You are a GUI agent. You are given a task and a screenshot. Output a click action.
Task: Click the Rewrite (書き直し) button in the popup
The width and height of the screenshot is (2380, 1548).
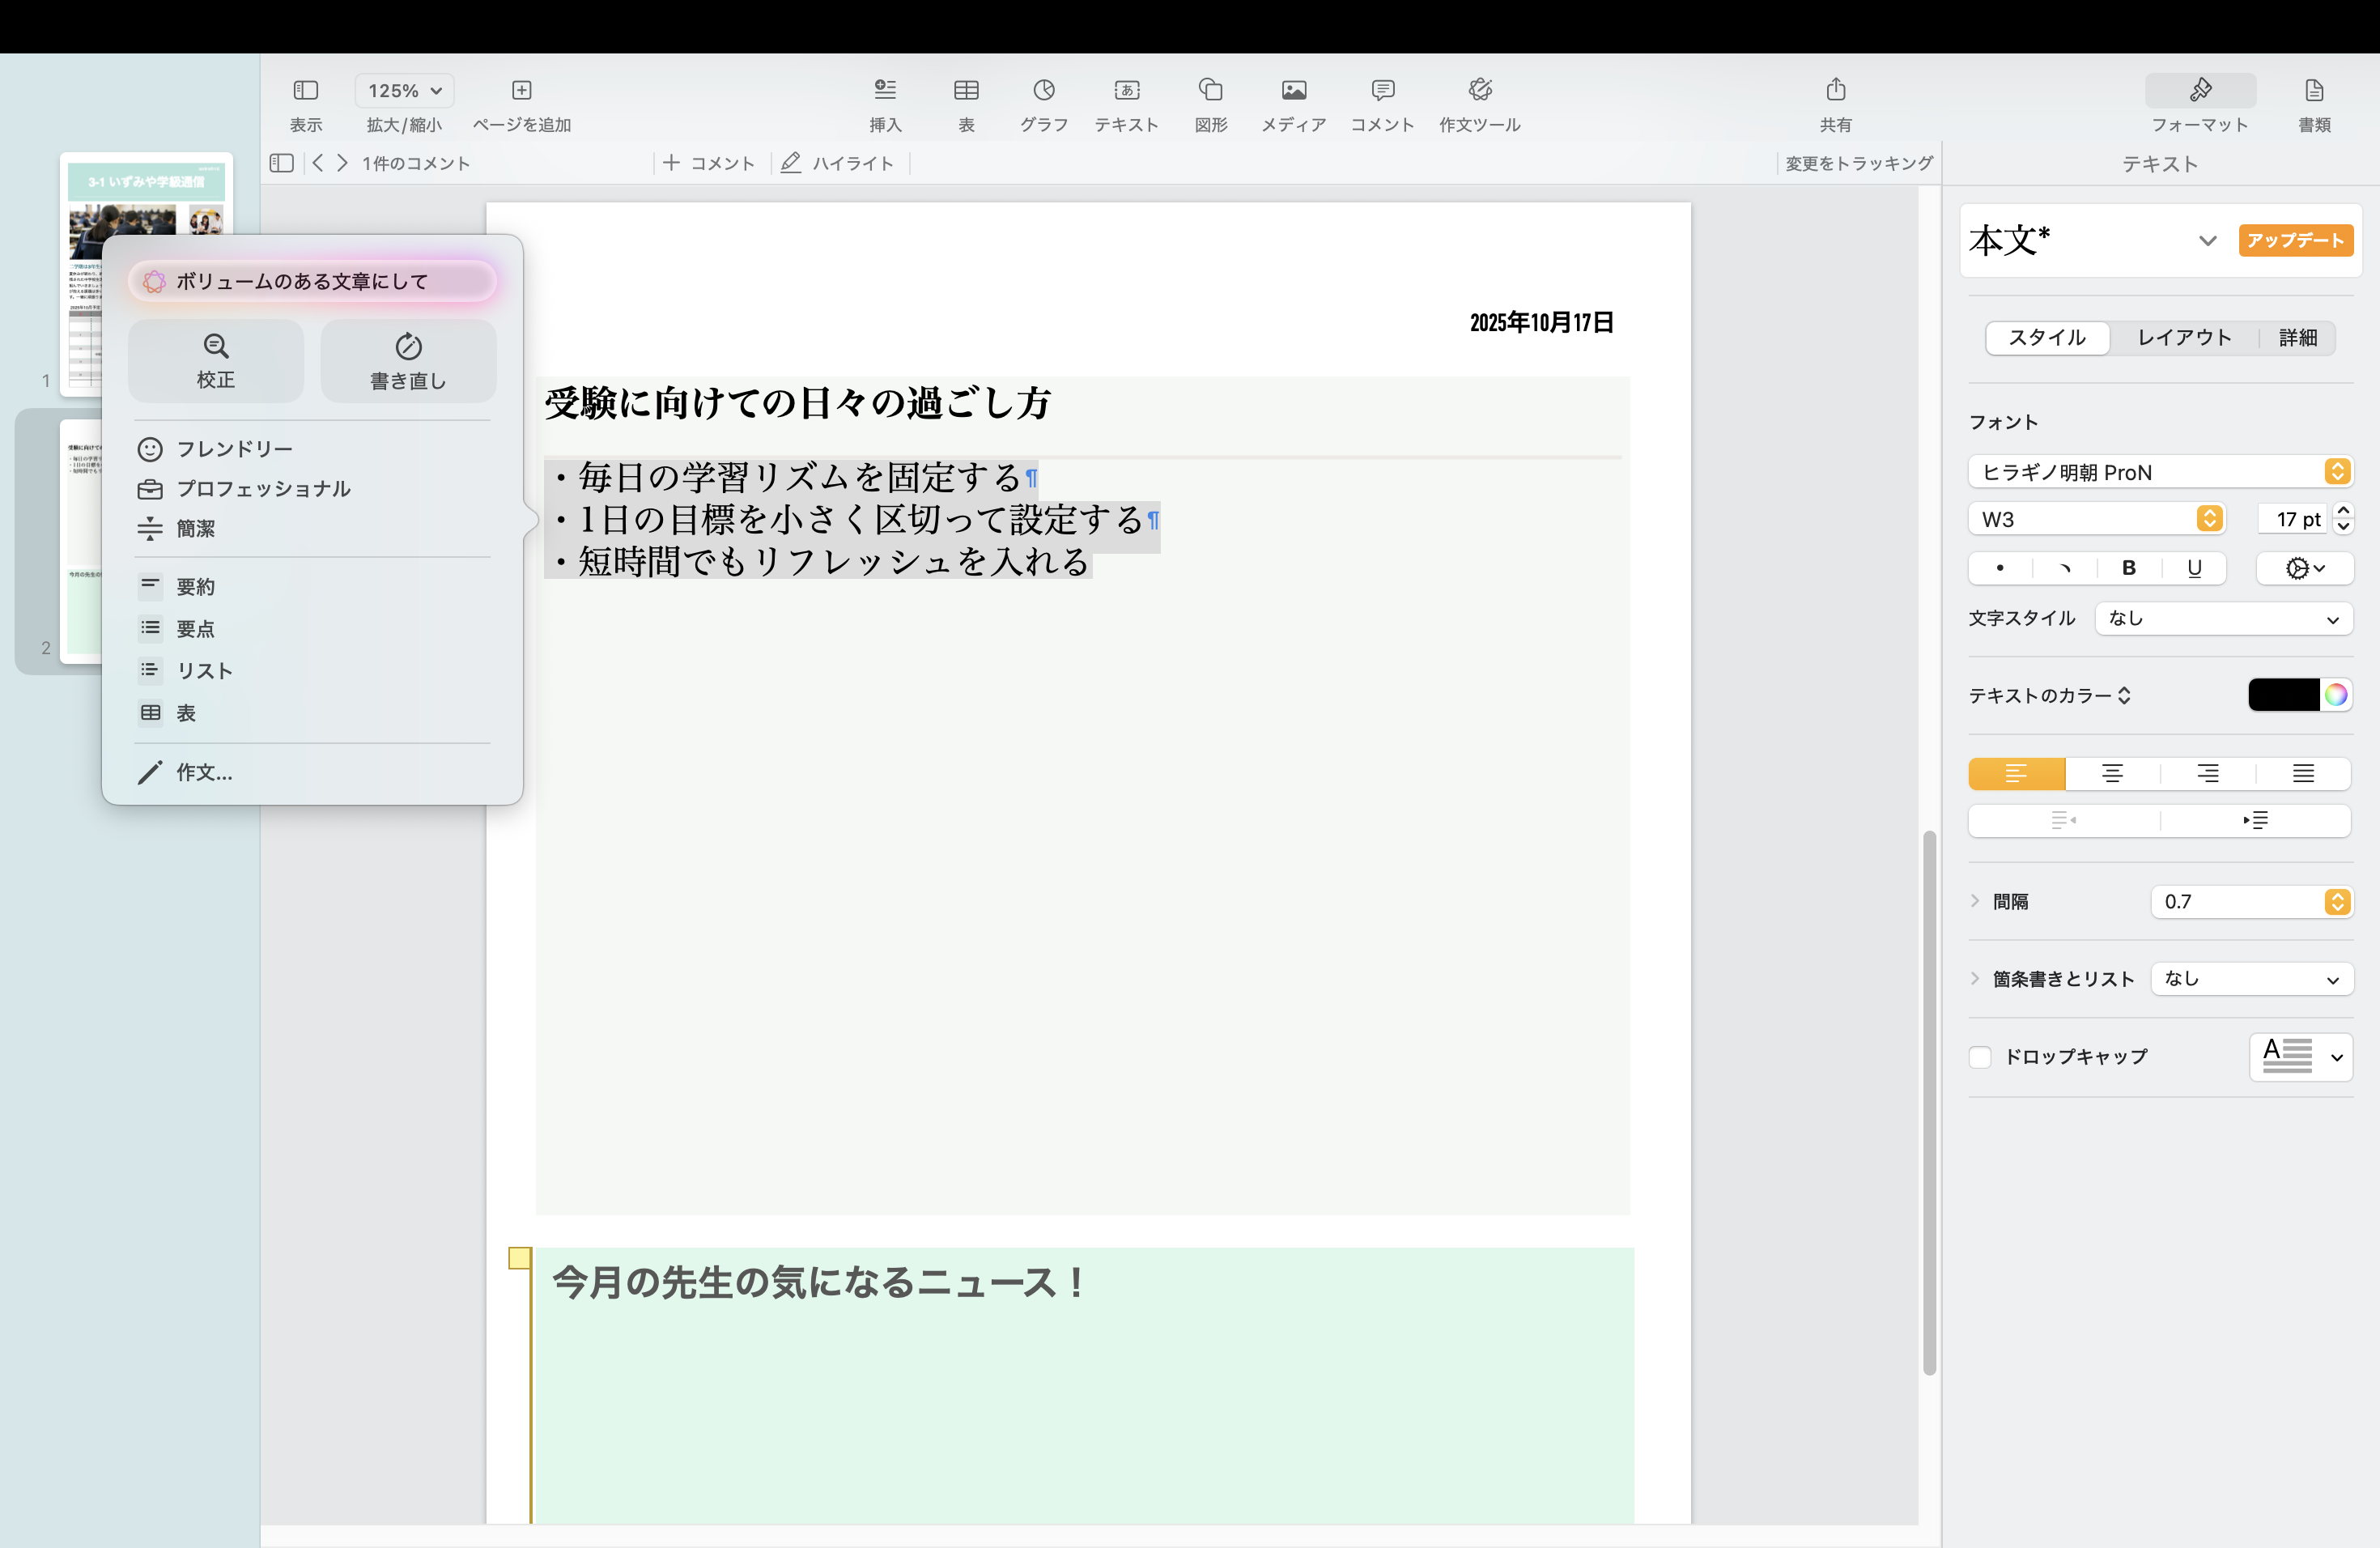408,361
